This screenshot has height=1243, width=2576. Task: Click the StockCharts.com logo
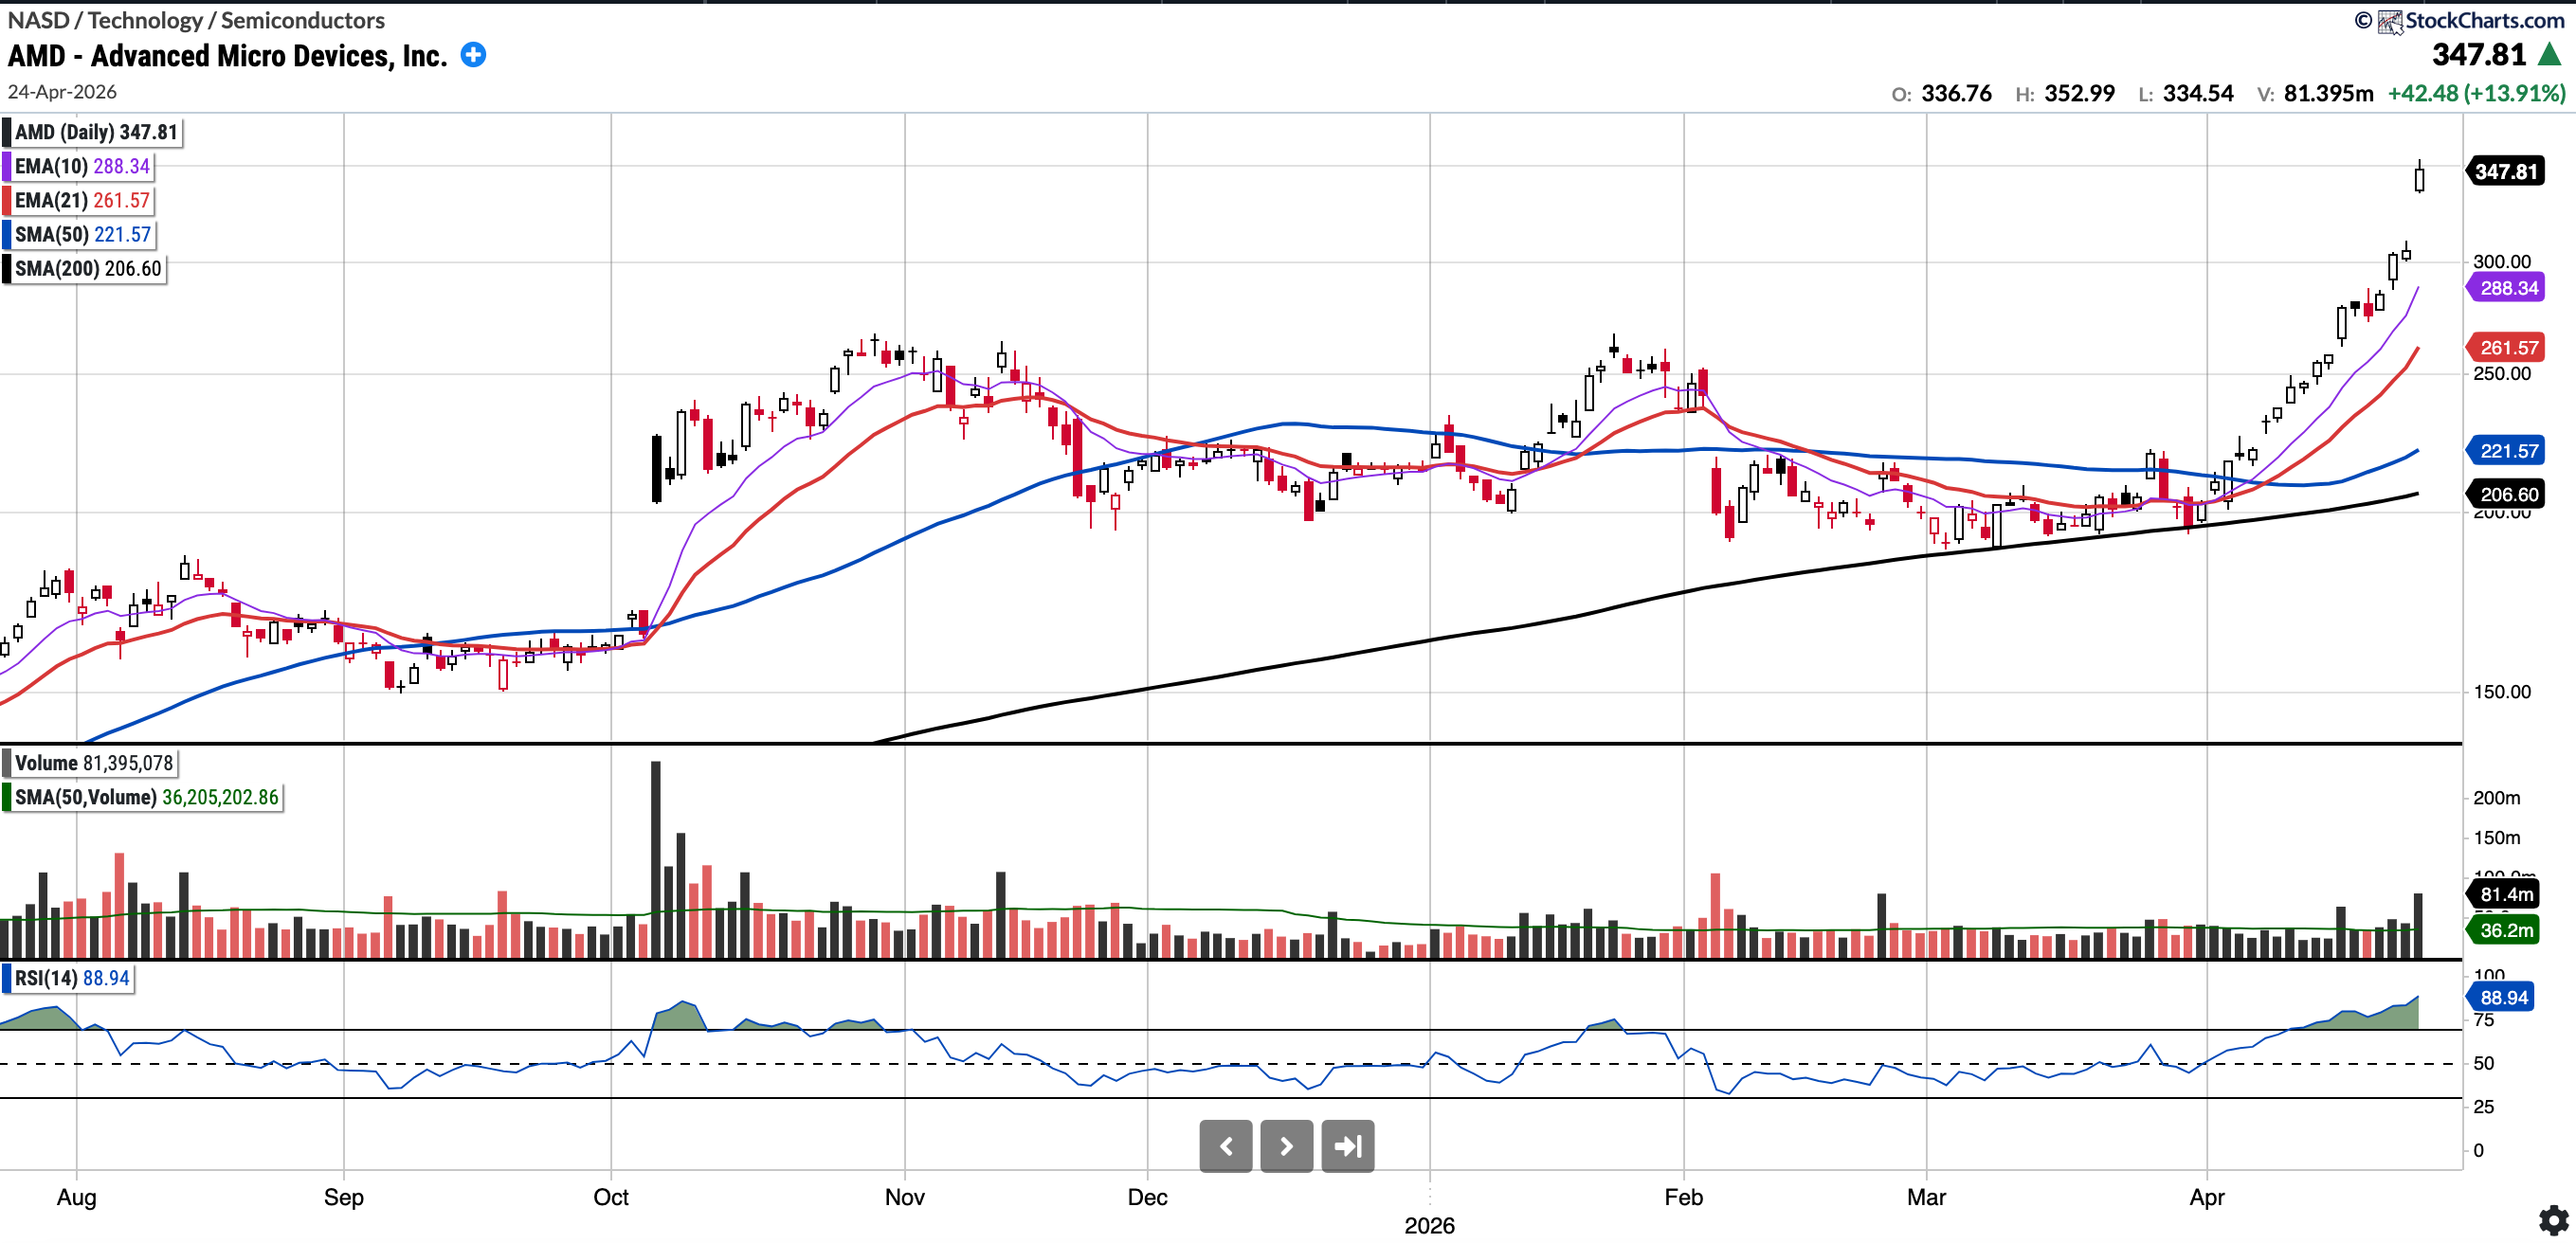[2471, 20]
